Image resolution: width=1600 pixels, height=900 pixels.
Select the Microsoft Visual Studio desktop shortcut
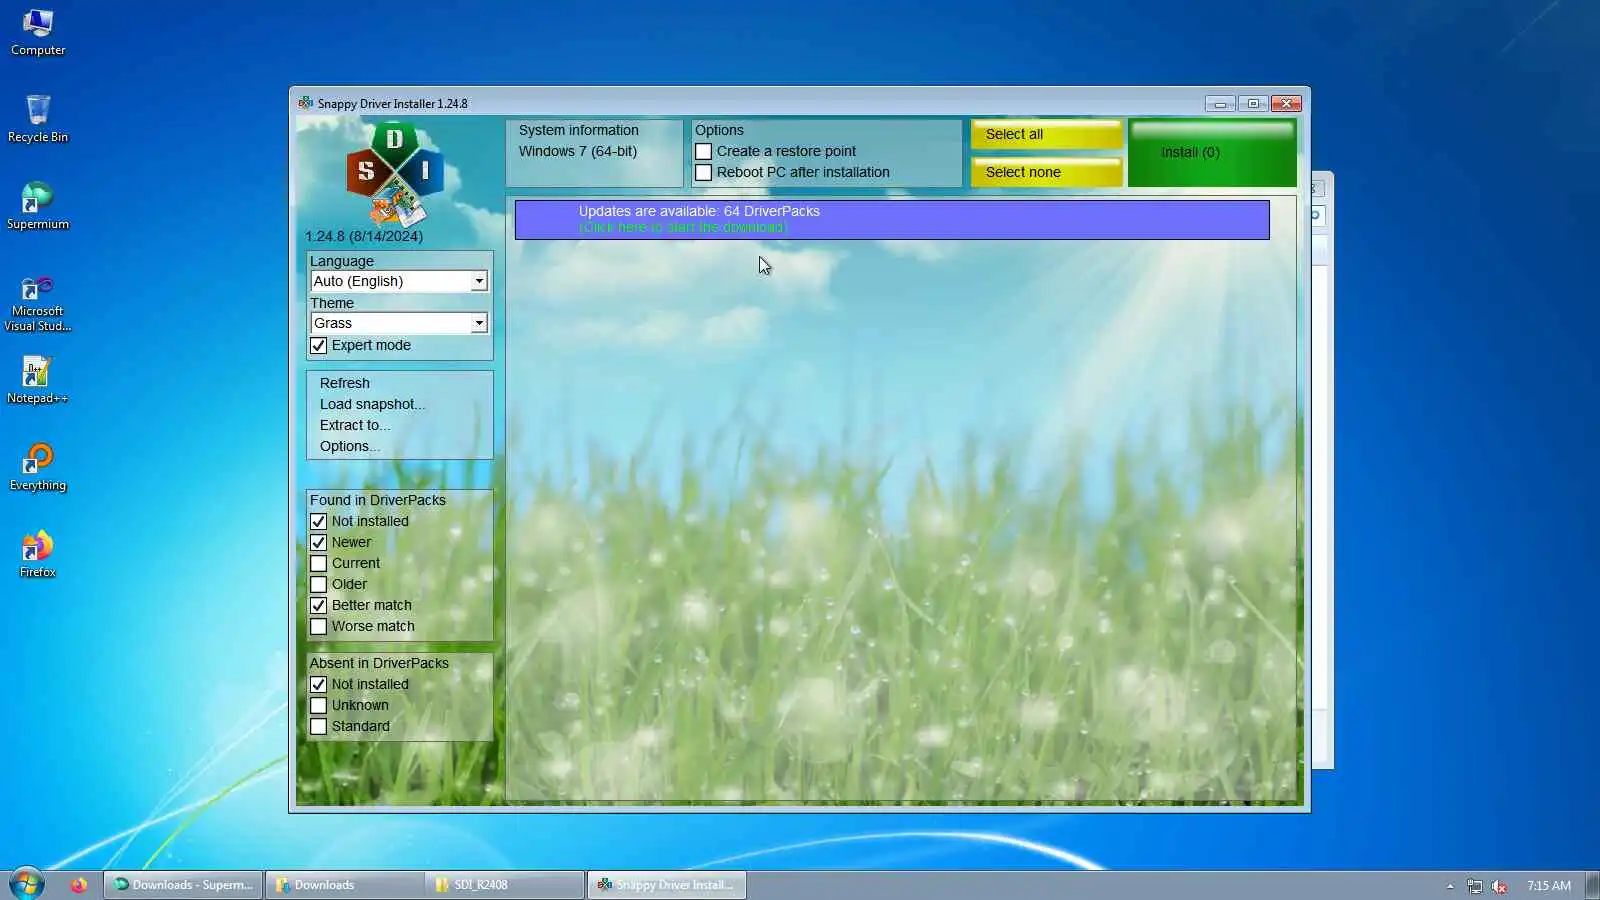tap(38, 303)
